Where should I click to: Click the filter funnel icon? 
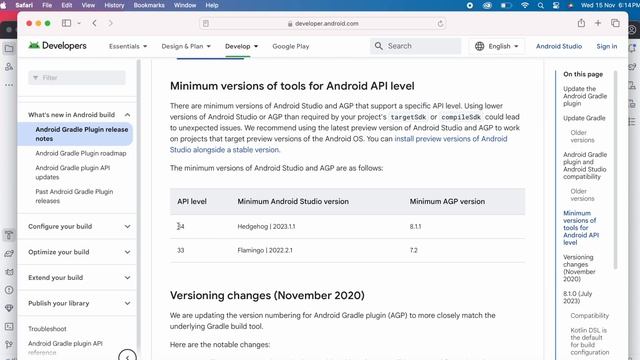[x=36, y=78]
